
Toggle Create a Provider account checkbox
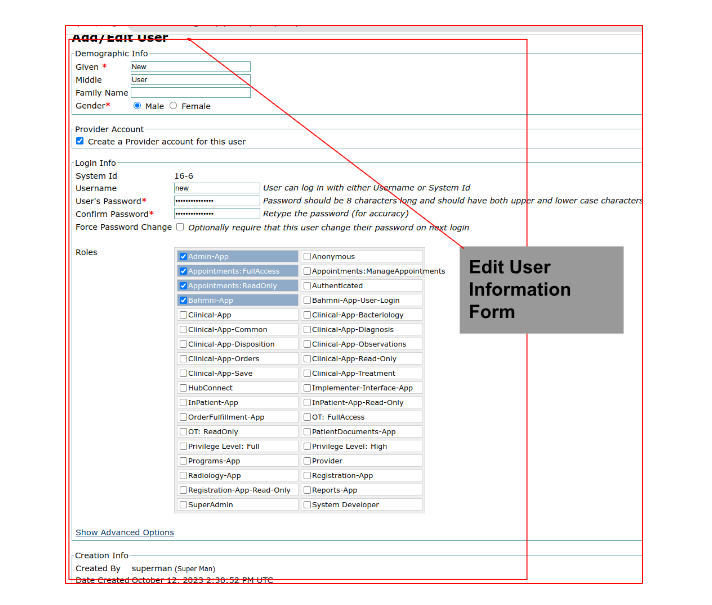point(80,141)
